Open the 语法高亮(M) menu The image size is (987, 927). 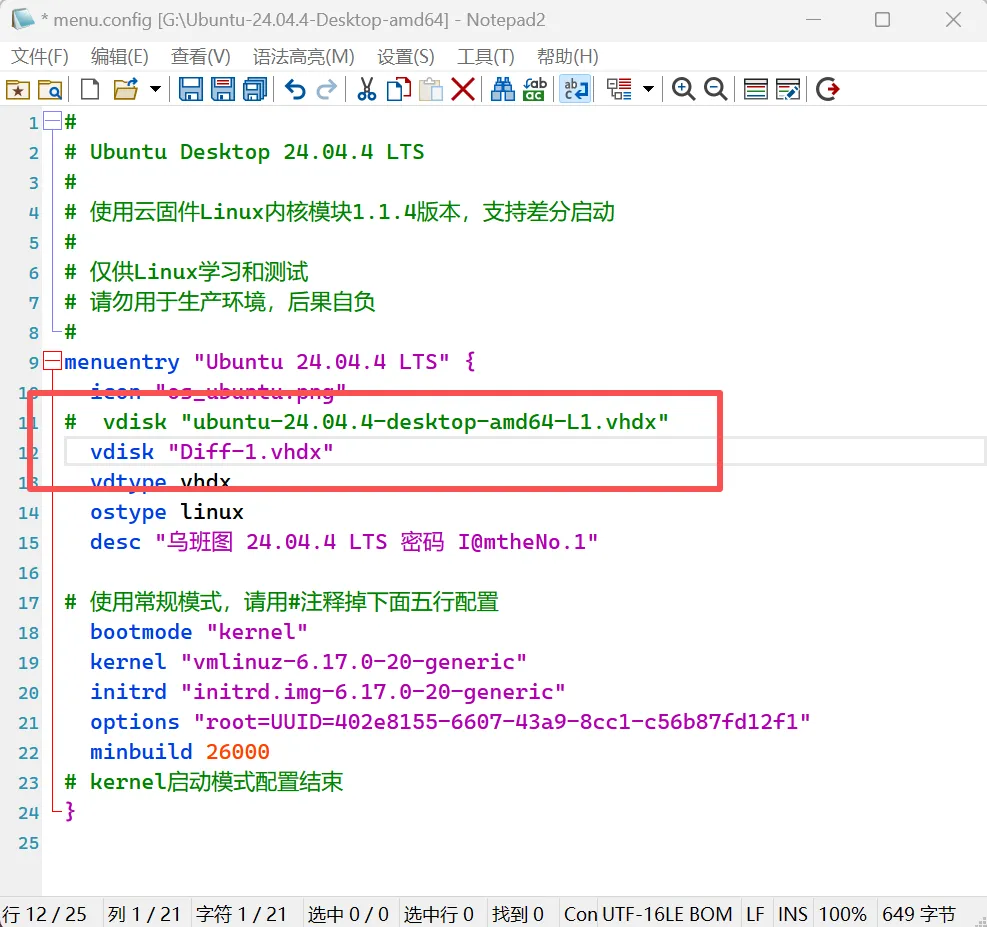click(x=303, y=57)
